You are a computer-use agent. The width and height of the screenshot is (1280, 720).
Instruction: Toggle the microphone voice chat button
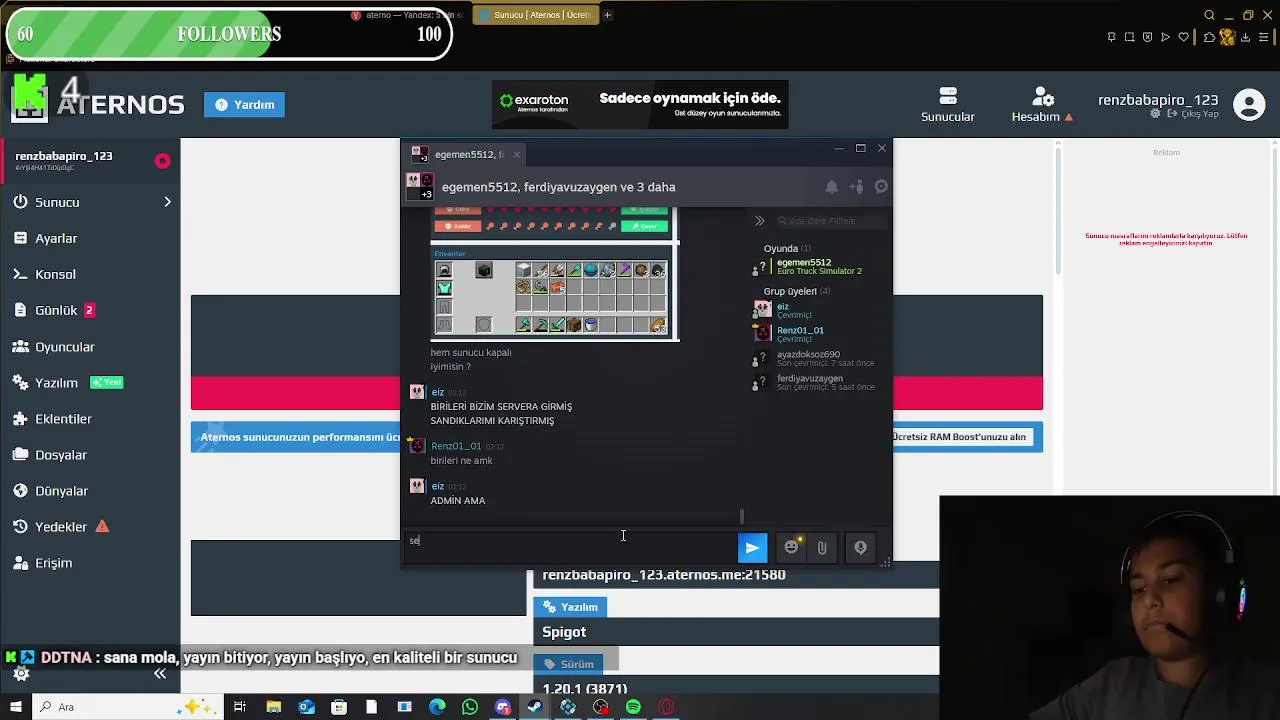coord(860,548)
